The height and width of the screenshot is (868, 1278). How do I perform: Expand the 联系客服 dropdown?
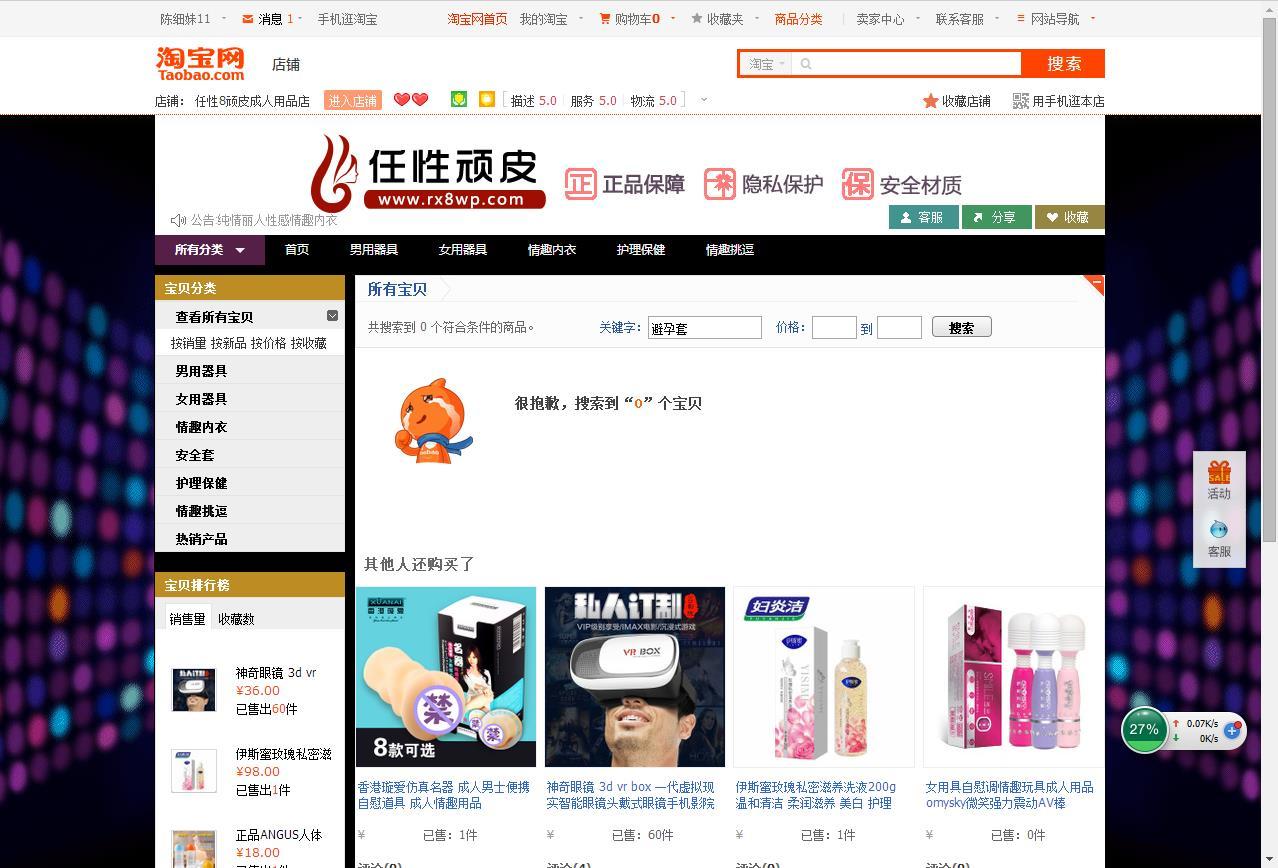(x=998, y=18)
